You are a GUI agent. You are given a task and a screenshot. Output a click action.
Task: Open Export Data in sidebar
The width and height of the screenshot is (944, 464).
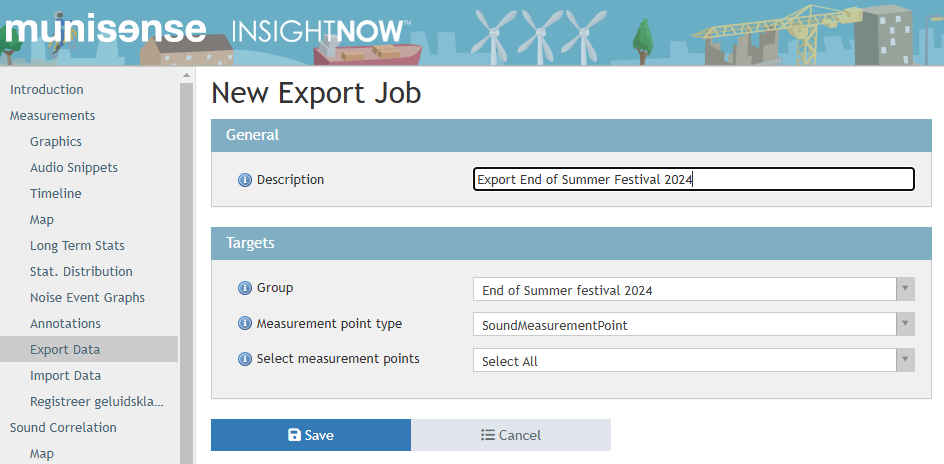coord(65,350)
